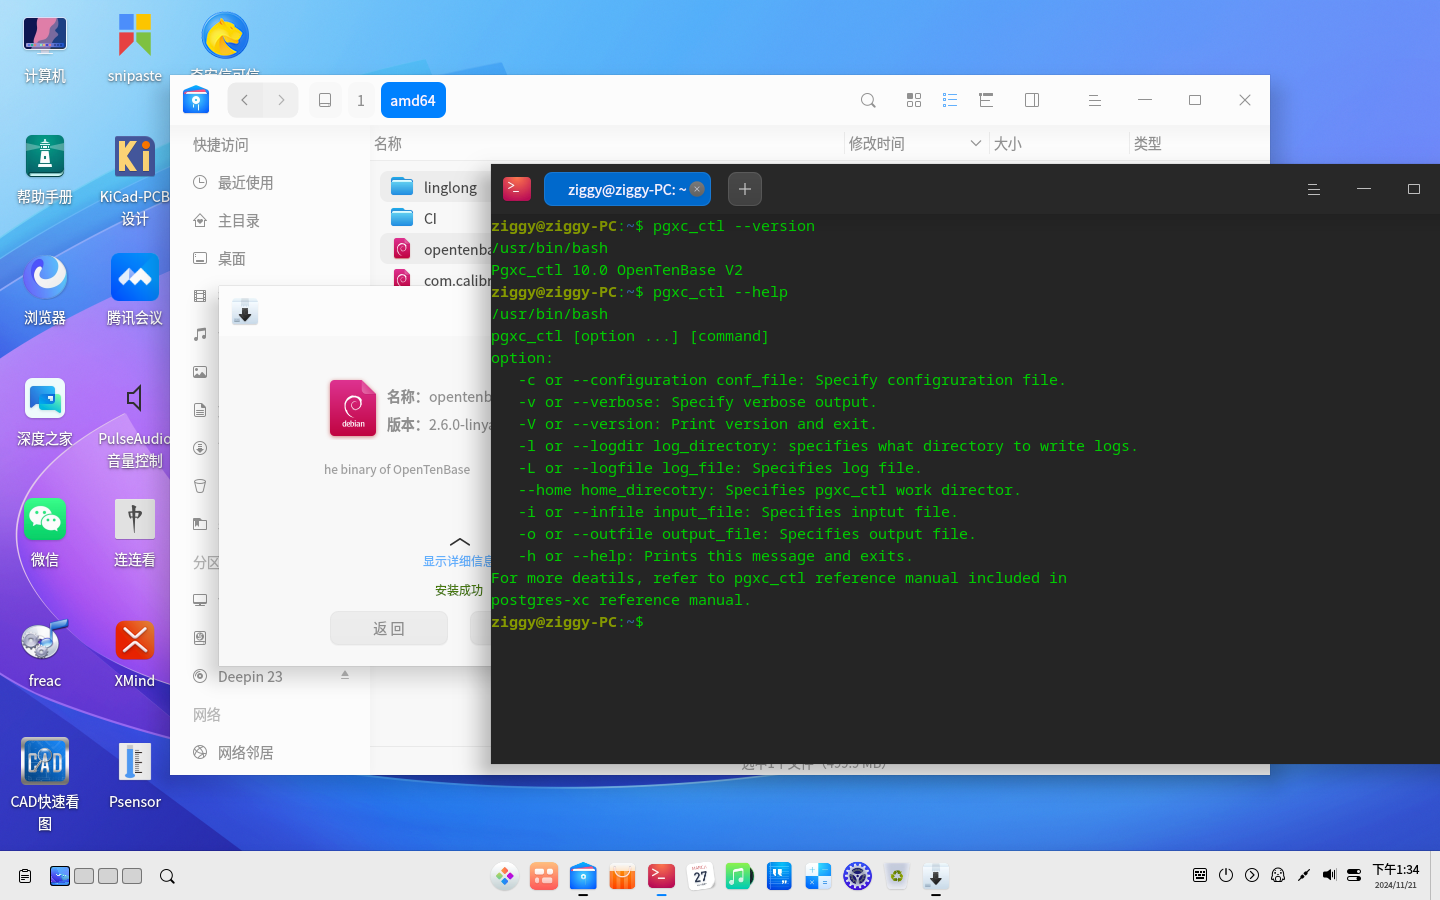Click the Terminal icon in the dock
This screenshot has height=900, width=1440.
coord(661,877)
